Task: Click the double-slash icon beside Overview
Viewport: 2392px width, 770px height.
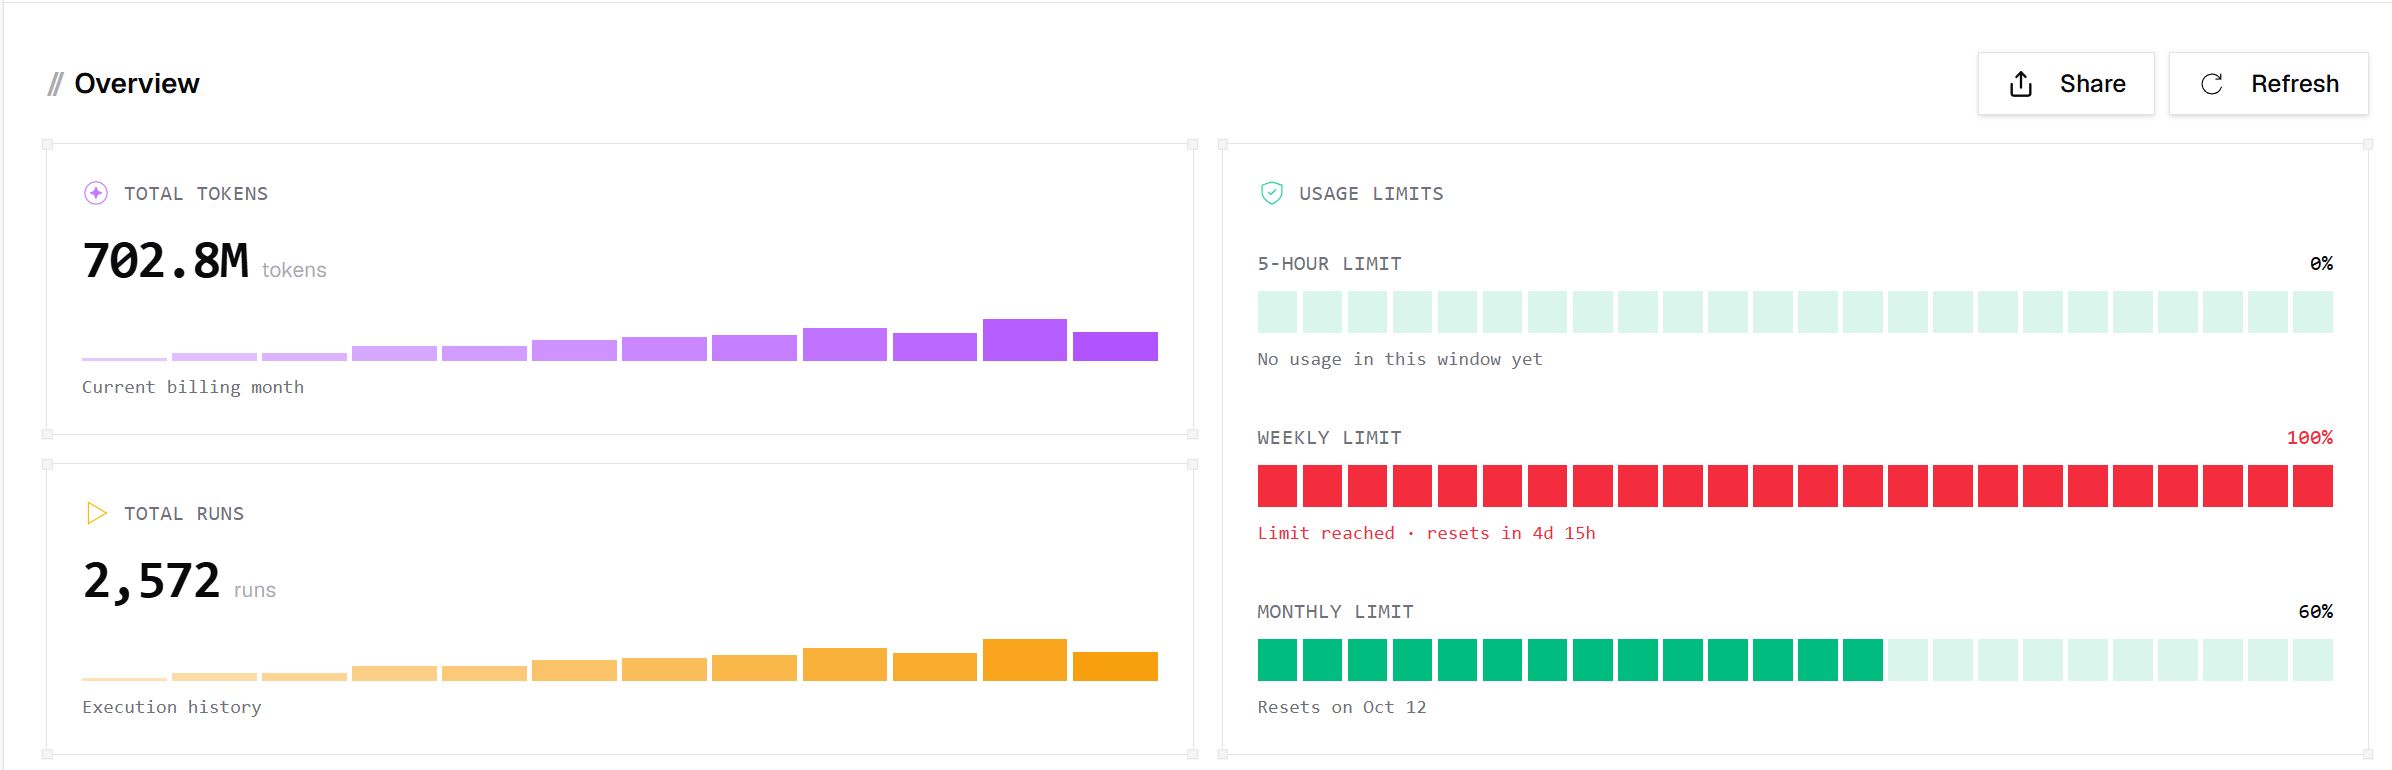Action: tap(55, 84)
